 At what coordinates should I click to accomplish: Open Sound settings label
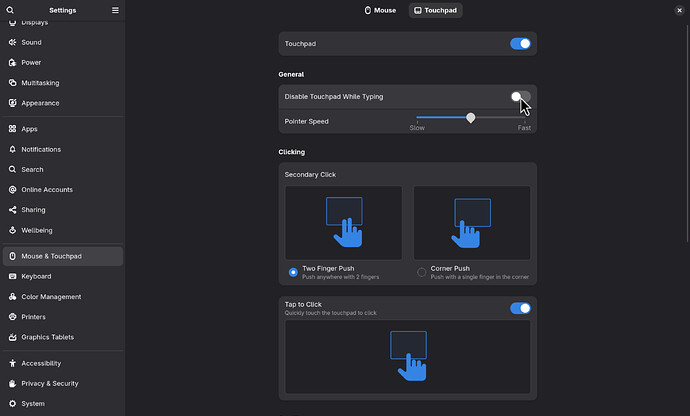click(31, 42)
